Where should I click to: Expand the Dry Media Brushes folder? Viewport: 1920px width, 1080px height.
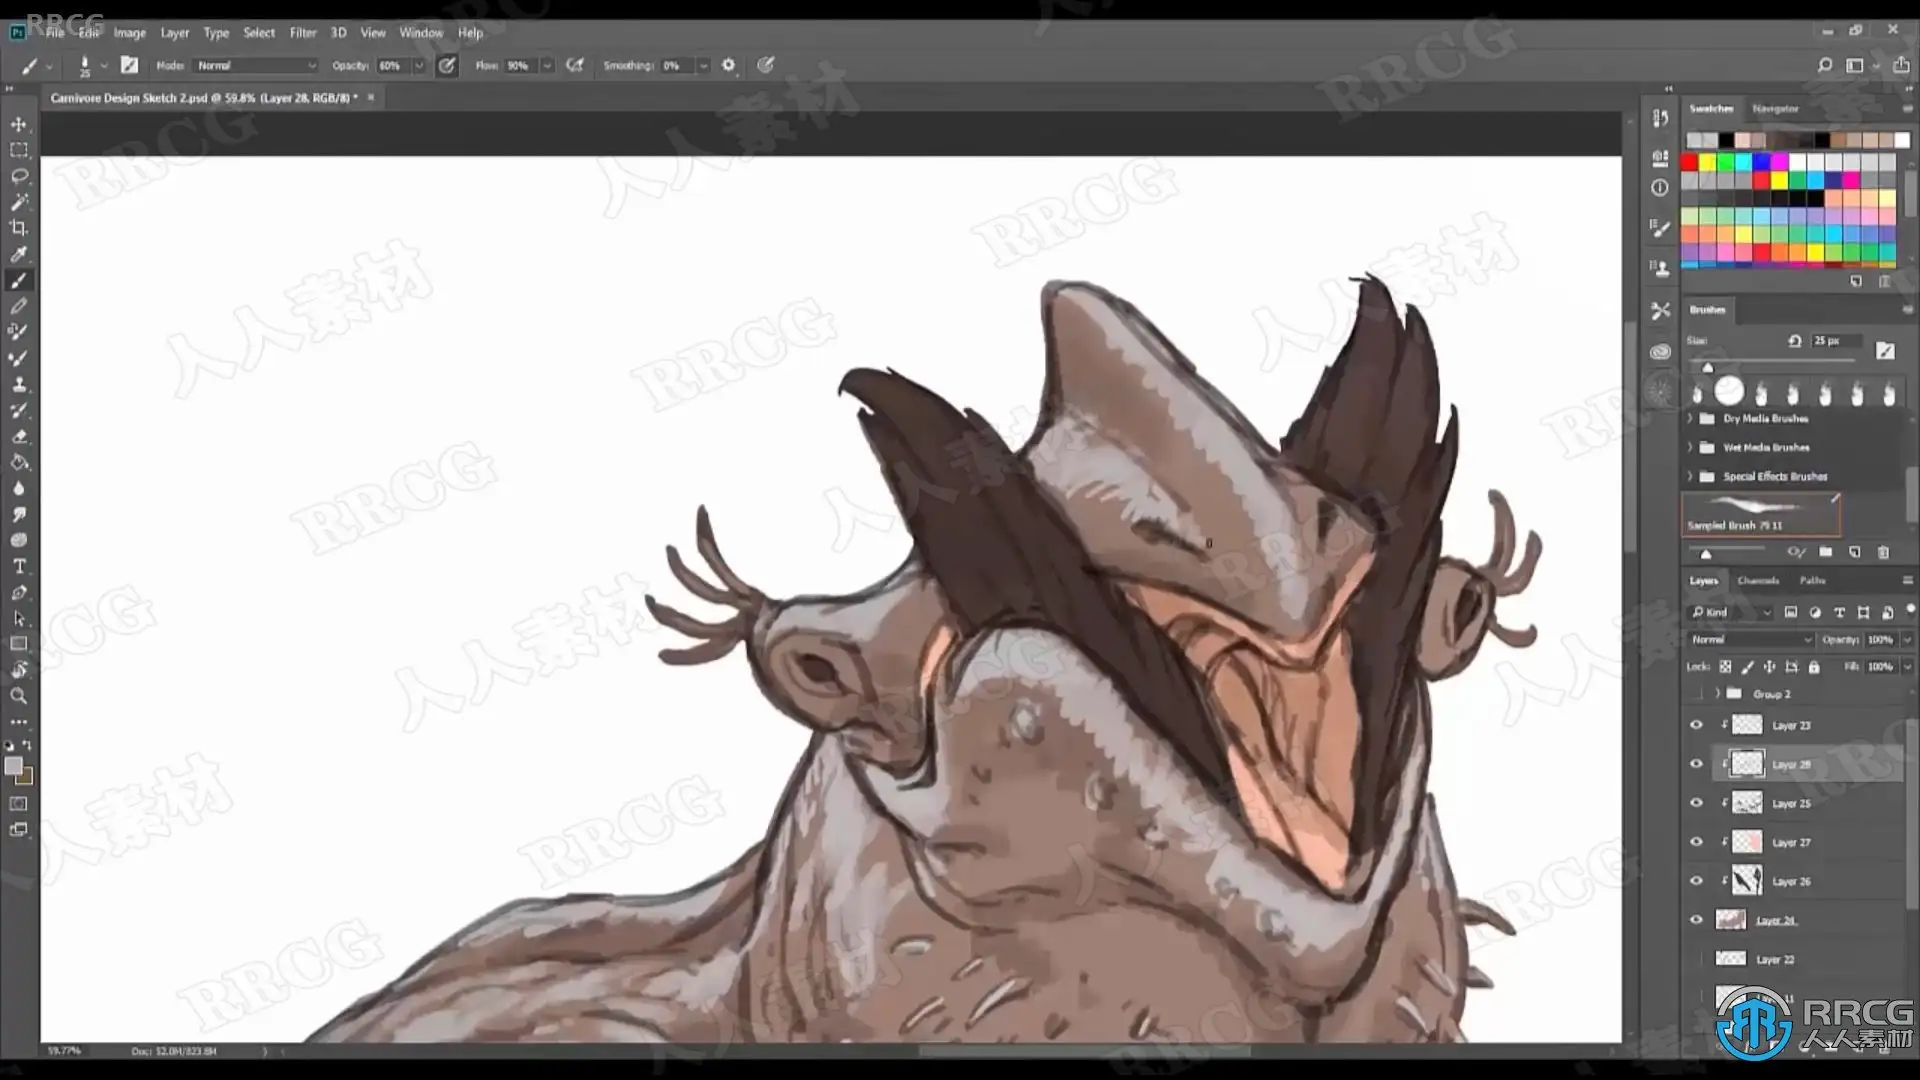pos(1691,418)
